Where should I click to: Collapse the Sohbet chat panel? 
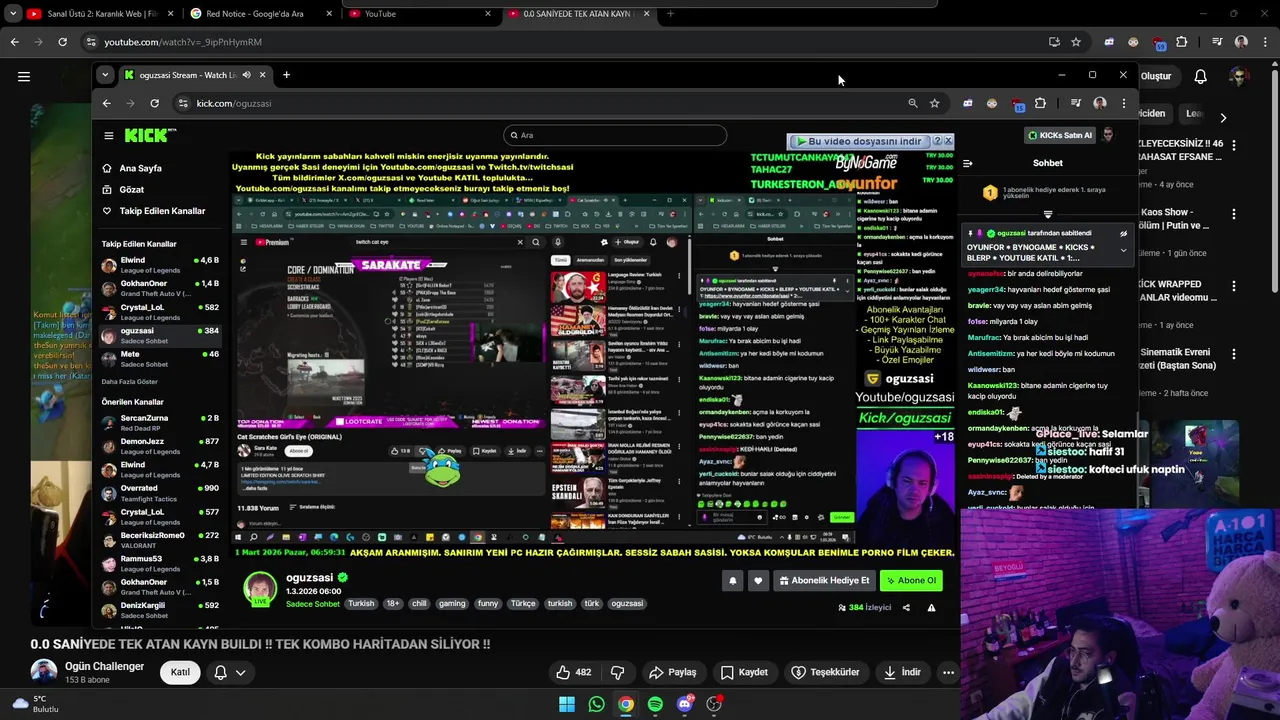click(x=967, y=163)
